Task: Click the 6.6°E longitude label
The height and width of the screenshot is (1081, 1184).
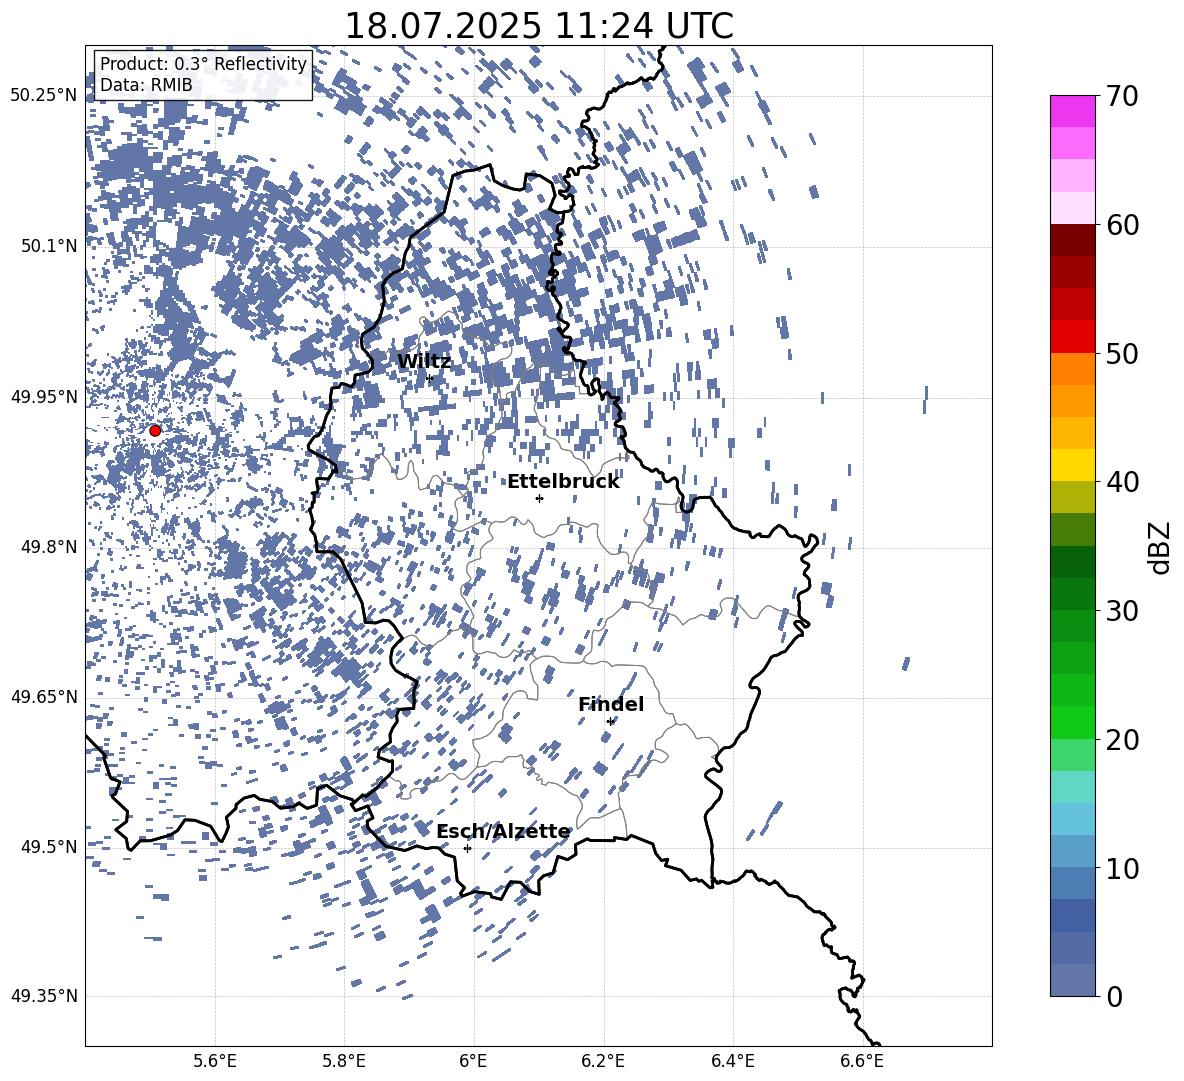Action: click(x=862, y=1061)
